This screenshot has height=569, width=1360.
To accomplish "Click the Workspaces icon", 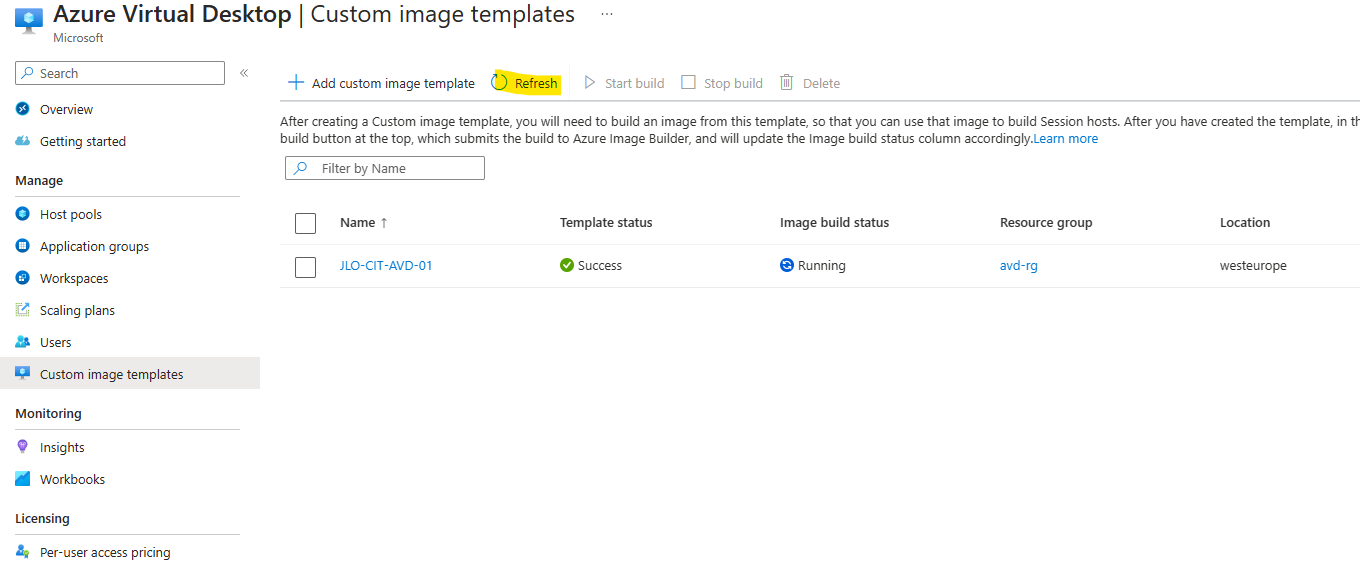I will (23, 278).
